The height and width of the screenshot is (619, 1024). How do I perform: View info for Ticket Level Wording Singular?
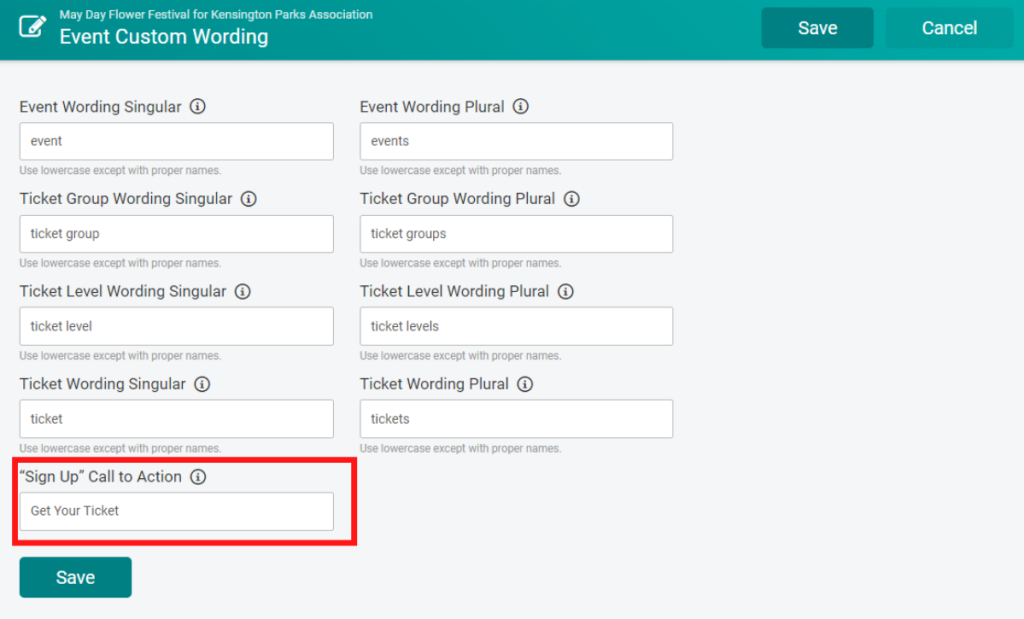coord(243,292)
